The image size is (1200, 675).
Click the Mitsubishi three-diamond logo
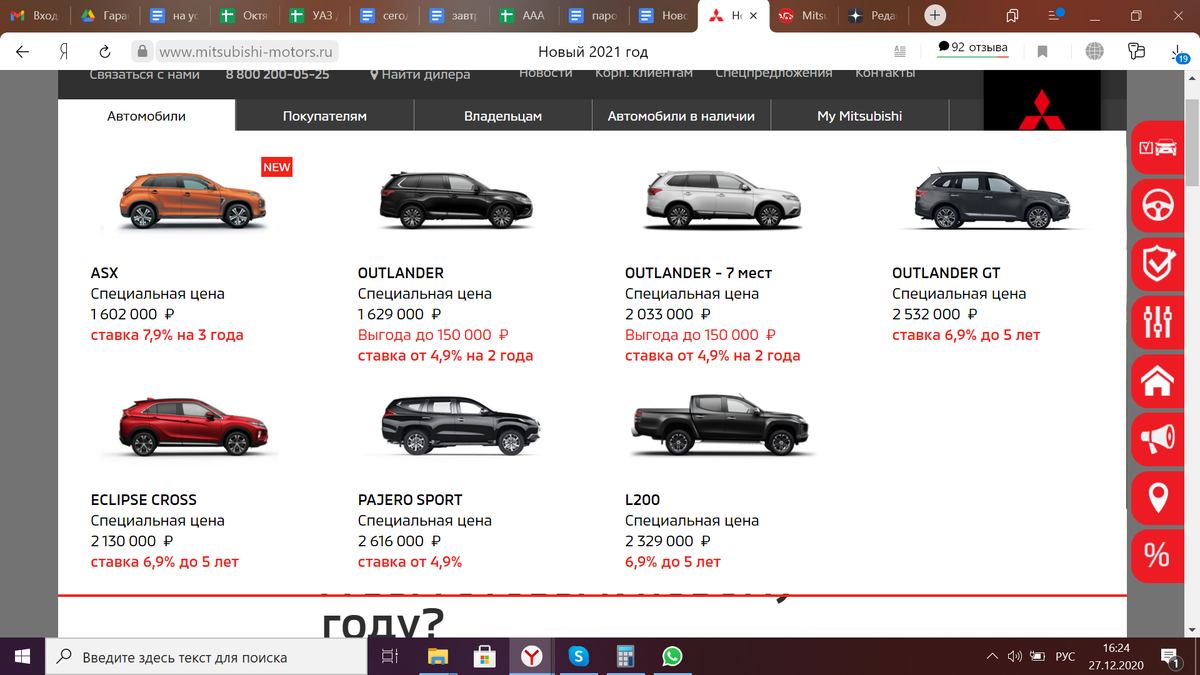(1042, 109)
